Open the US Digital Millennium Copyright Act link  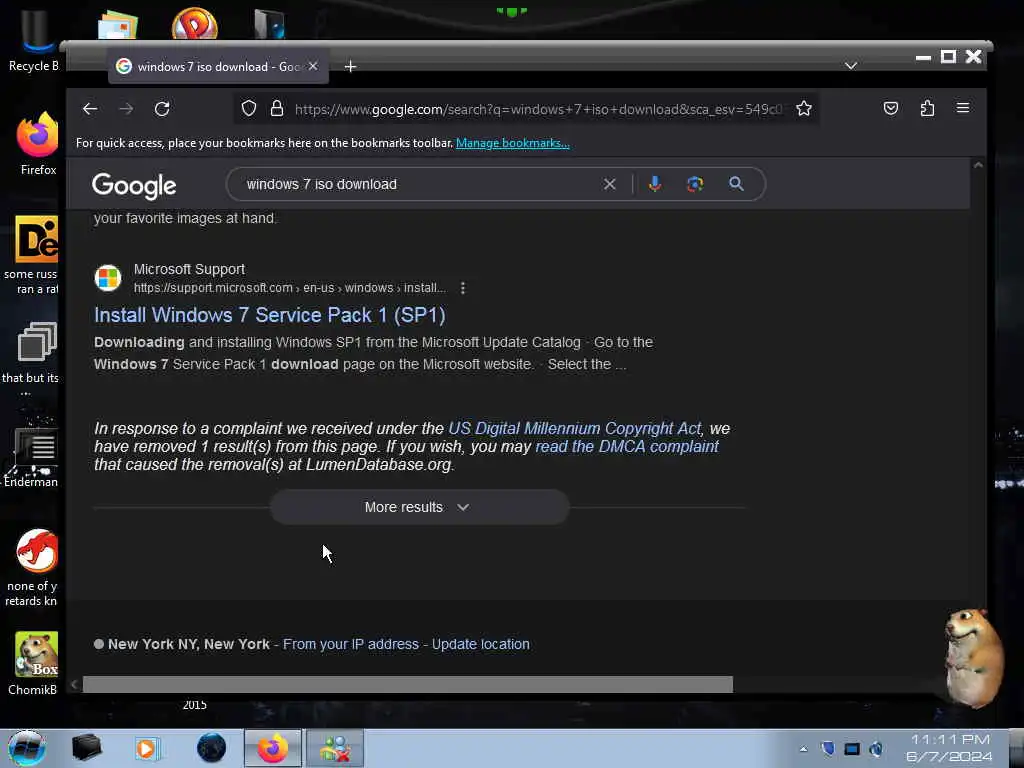(x=574, y=428)
